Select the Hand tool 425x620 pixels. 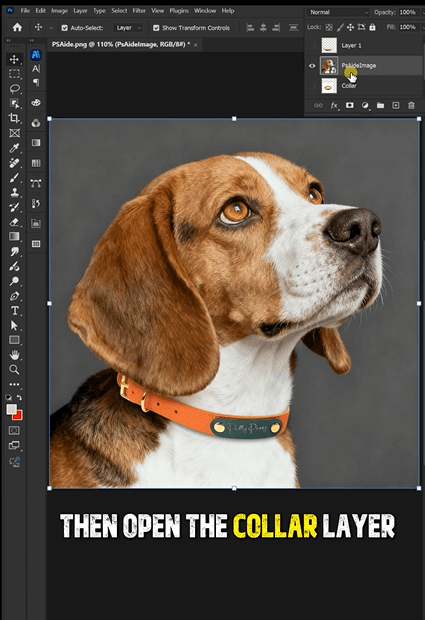14,355
